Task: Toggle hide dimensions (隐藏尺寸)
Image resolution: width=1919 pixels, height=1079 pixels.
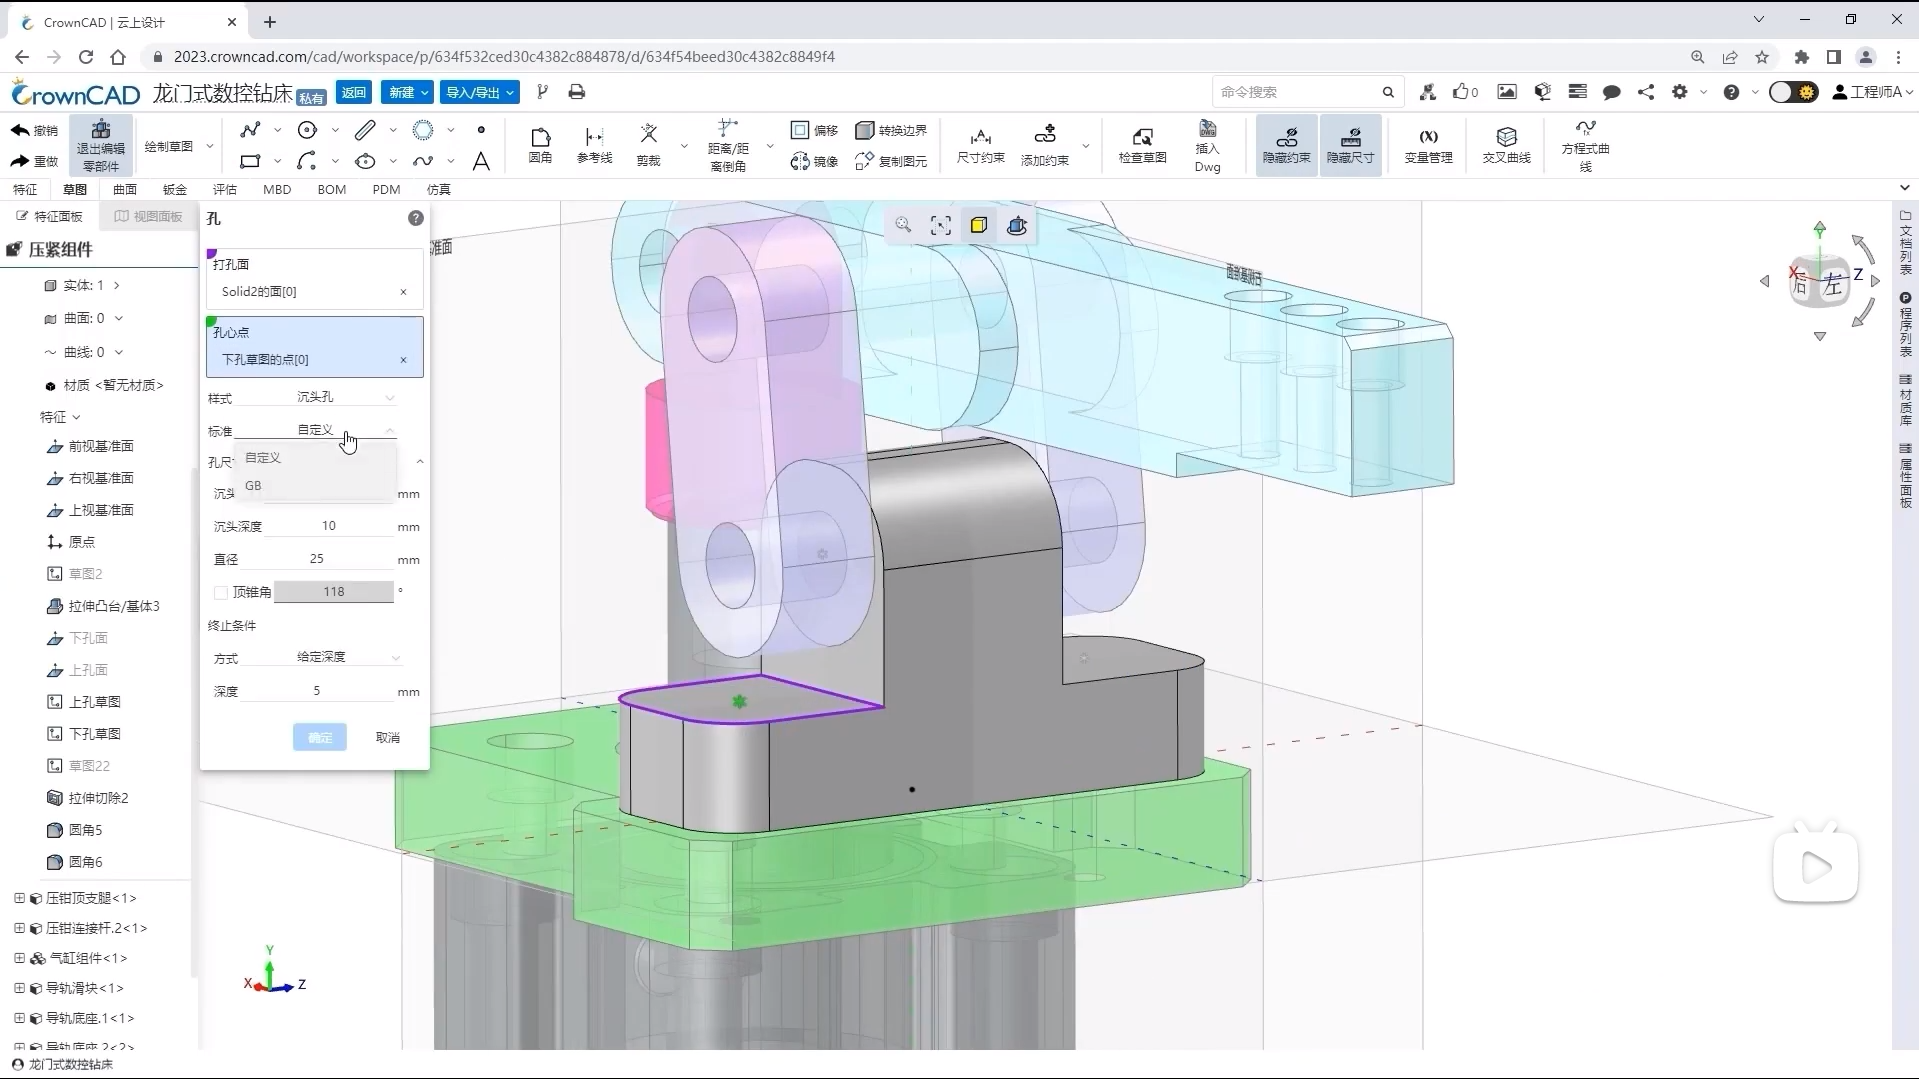Action: pyautogui.click(x=1350, y=145)
